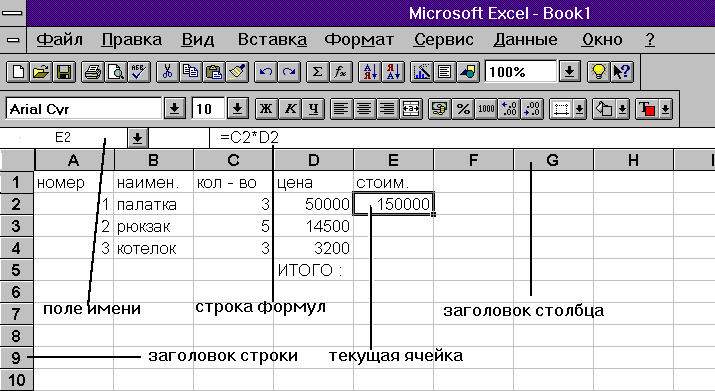Apply Percent Style icon
715x391 pixels.
[x=463, y=109]
